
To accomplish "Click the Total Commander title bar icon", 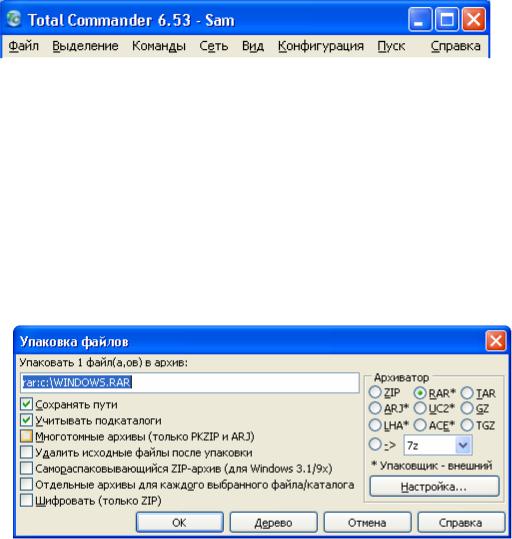I will tap(14, 19).
